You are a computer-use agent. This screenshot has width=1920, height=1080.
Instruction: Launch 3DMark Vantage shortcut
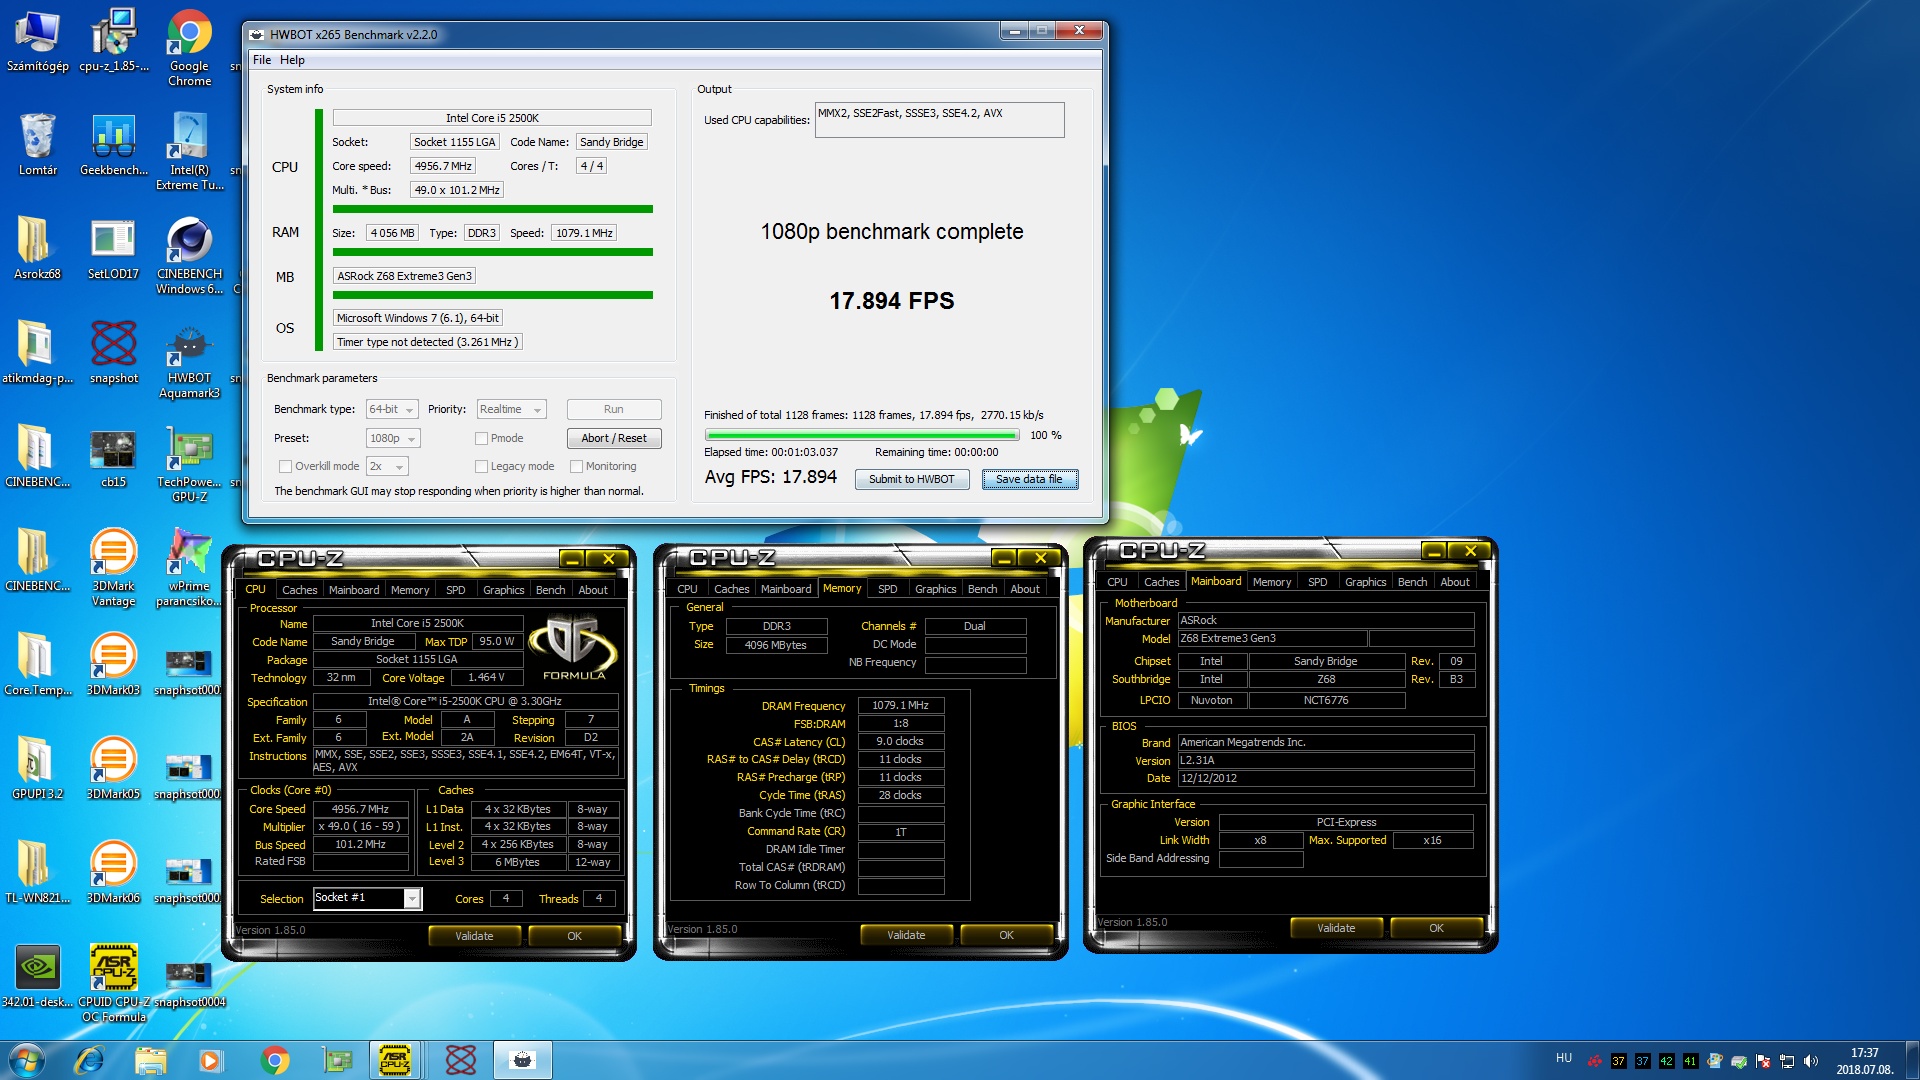(113, 568)
